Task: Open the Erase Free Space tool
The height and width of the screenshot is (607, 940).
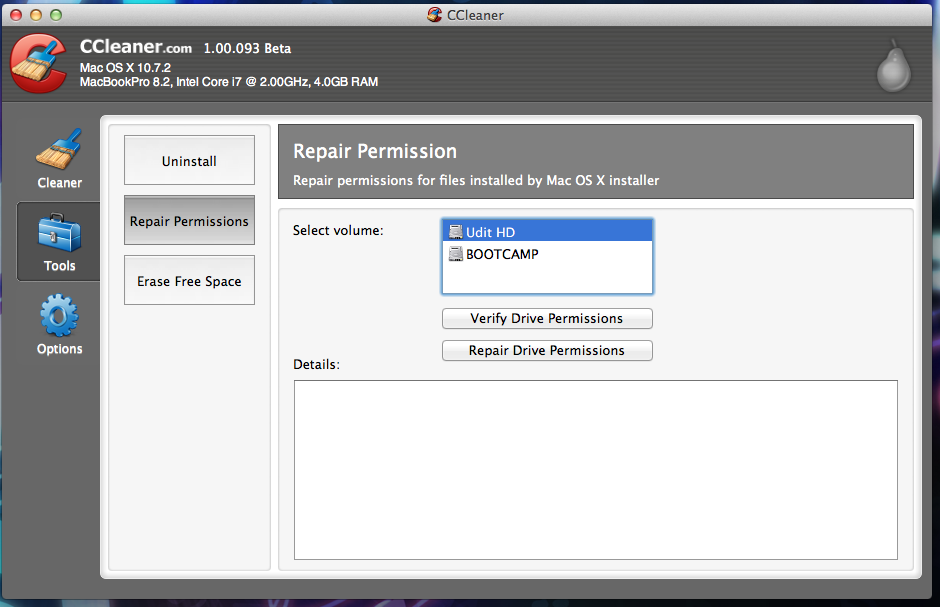Action: pyautogui.click(x=189, y=280)
